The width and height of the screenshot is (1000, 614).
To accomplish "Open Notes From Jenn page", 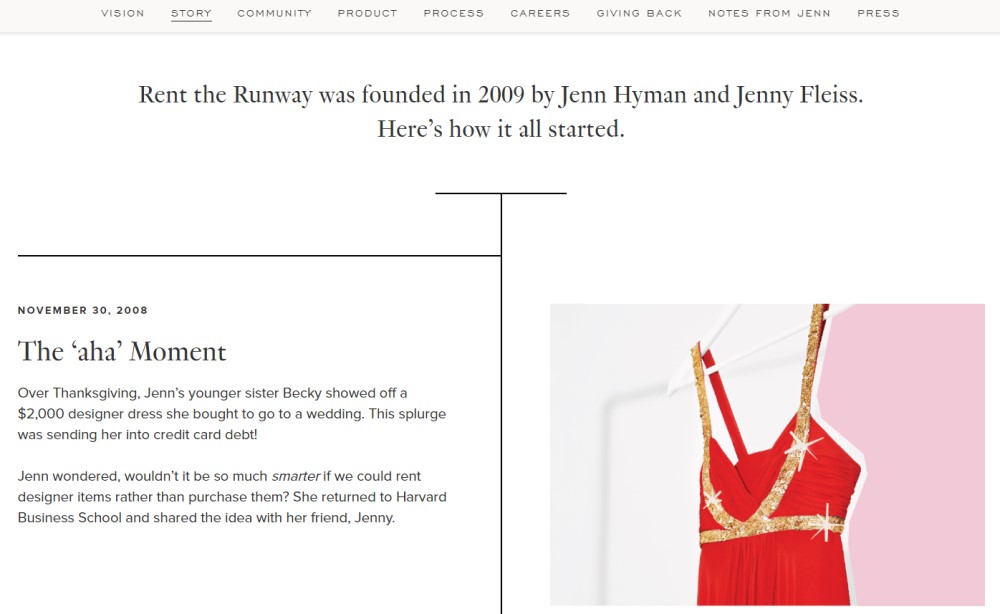I will click(769, 14).
